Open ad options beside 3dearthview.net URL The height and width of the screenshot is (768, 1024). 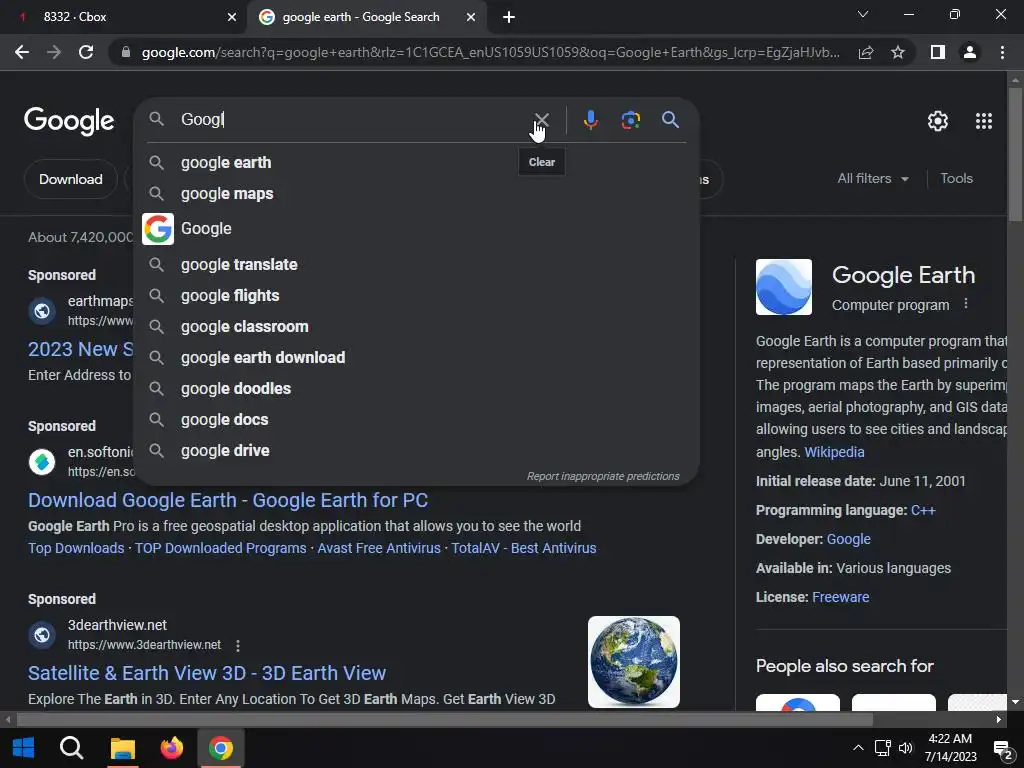238,645
